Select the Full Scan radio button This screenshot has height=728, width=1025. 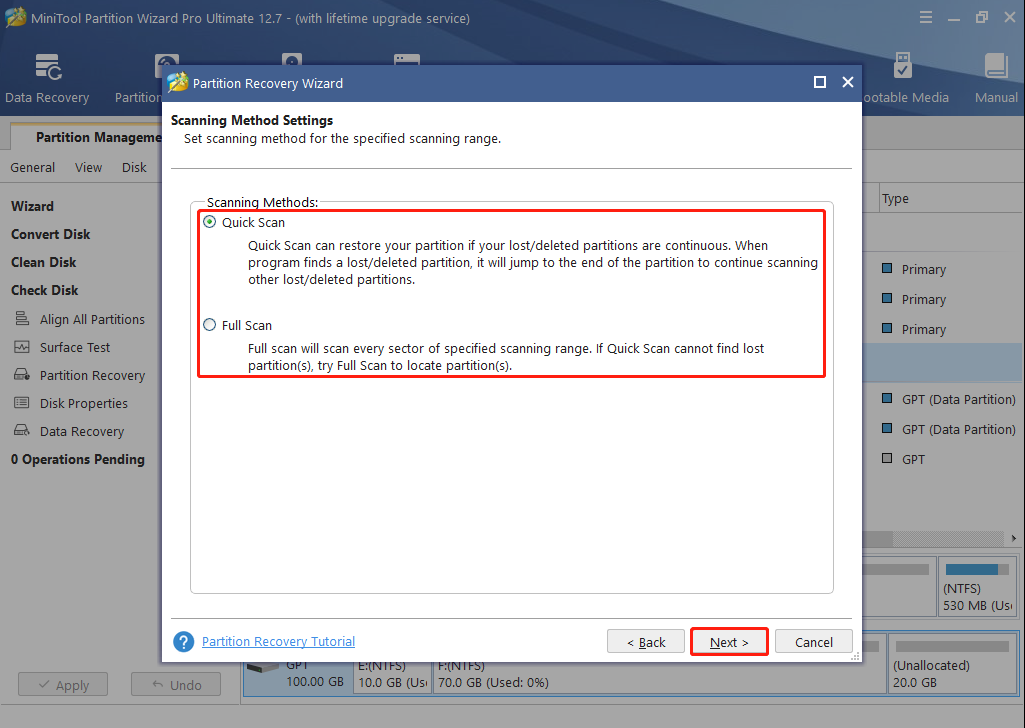(x=209, y=325)
